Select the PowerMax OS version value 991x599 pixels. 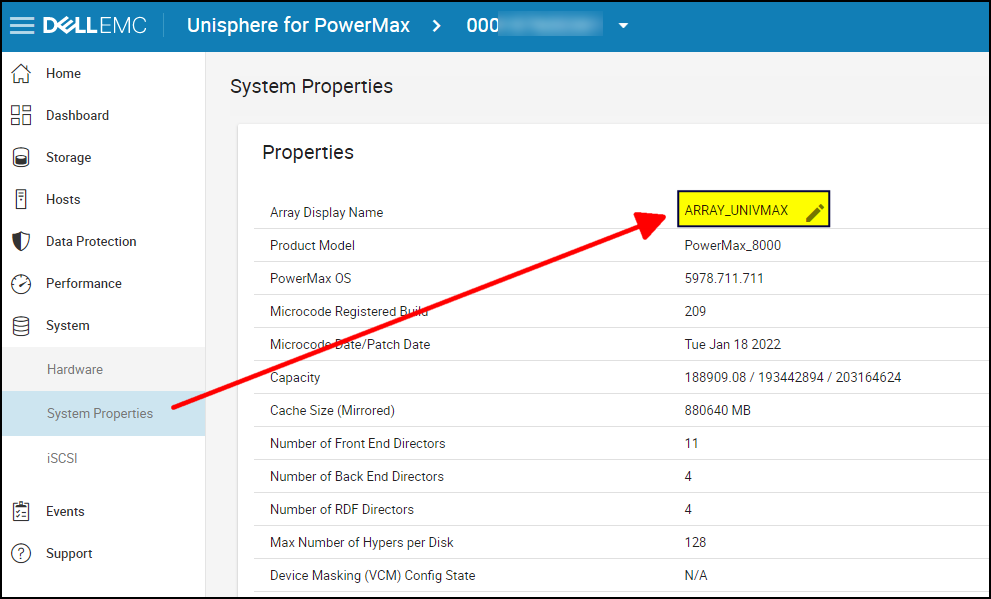pos(724,278)
